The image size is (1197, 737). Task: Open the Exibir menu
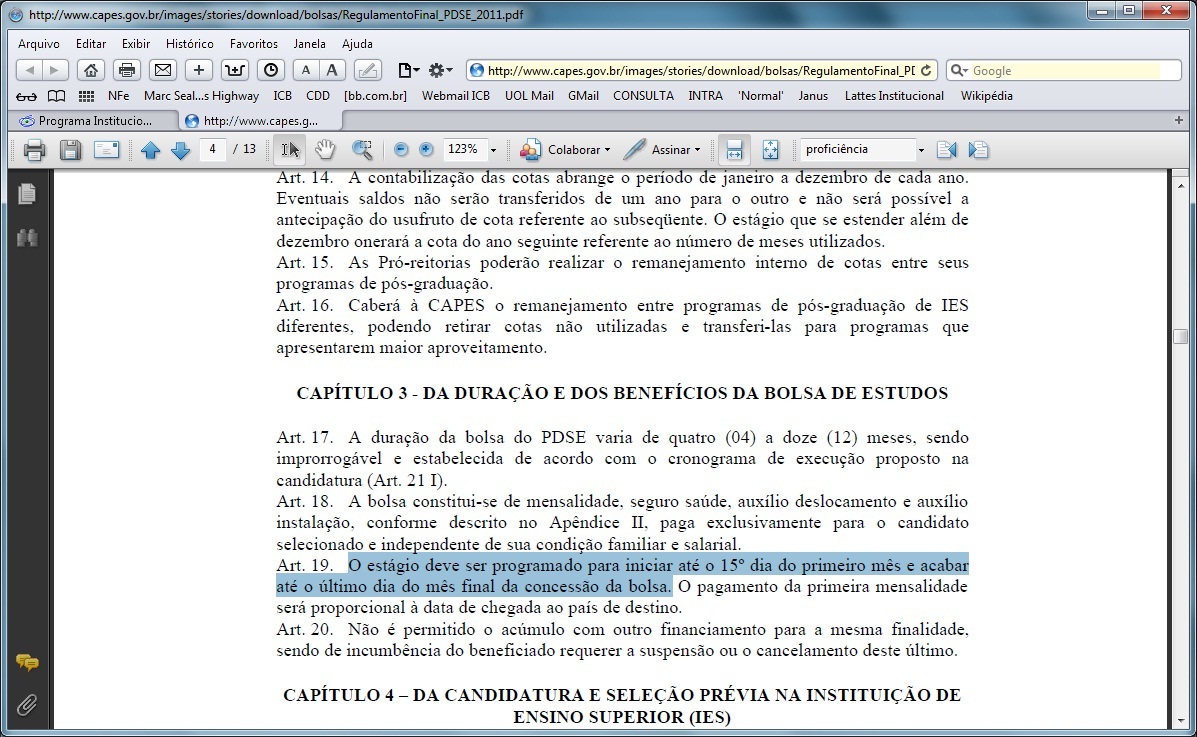[x=136, y=44]
